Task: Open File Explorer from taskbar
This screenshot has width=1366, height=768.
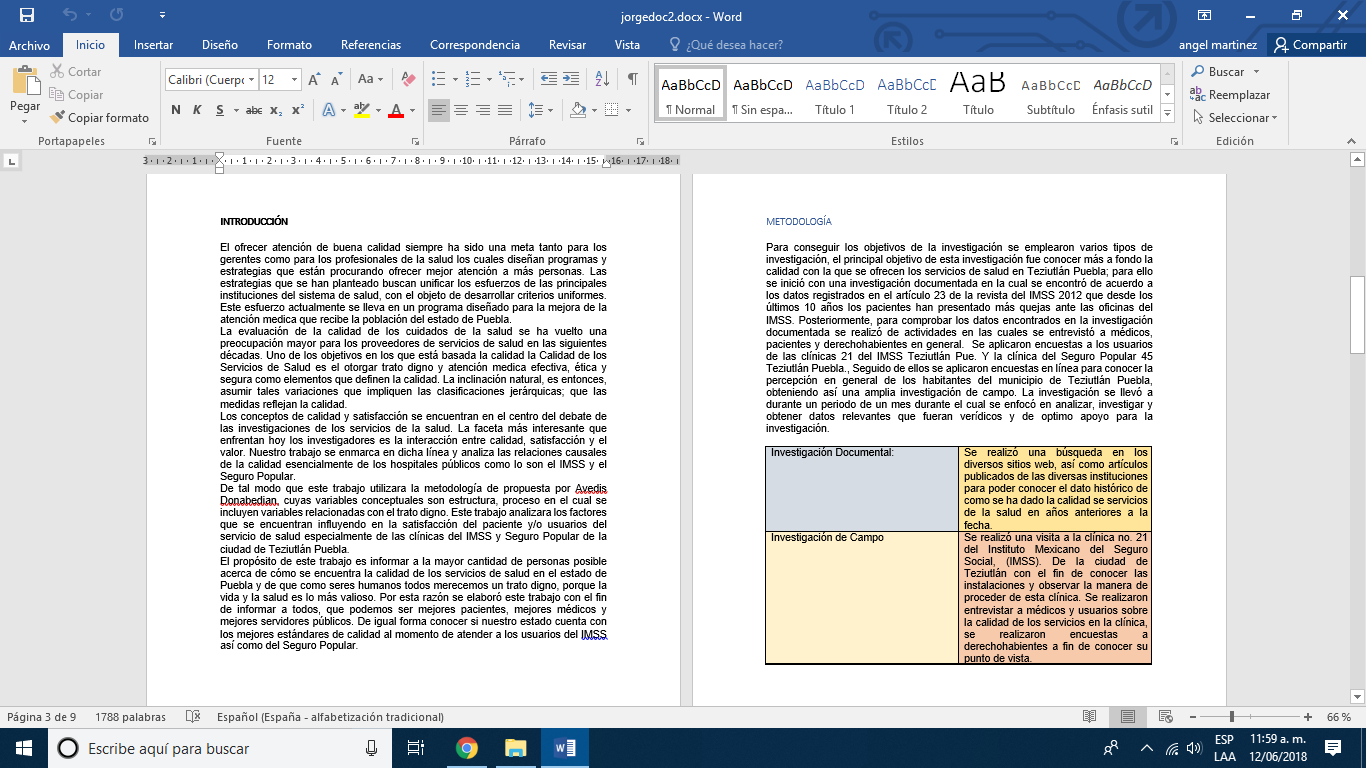Action: (x=516, y=748)
